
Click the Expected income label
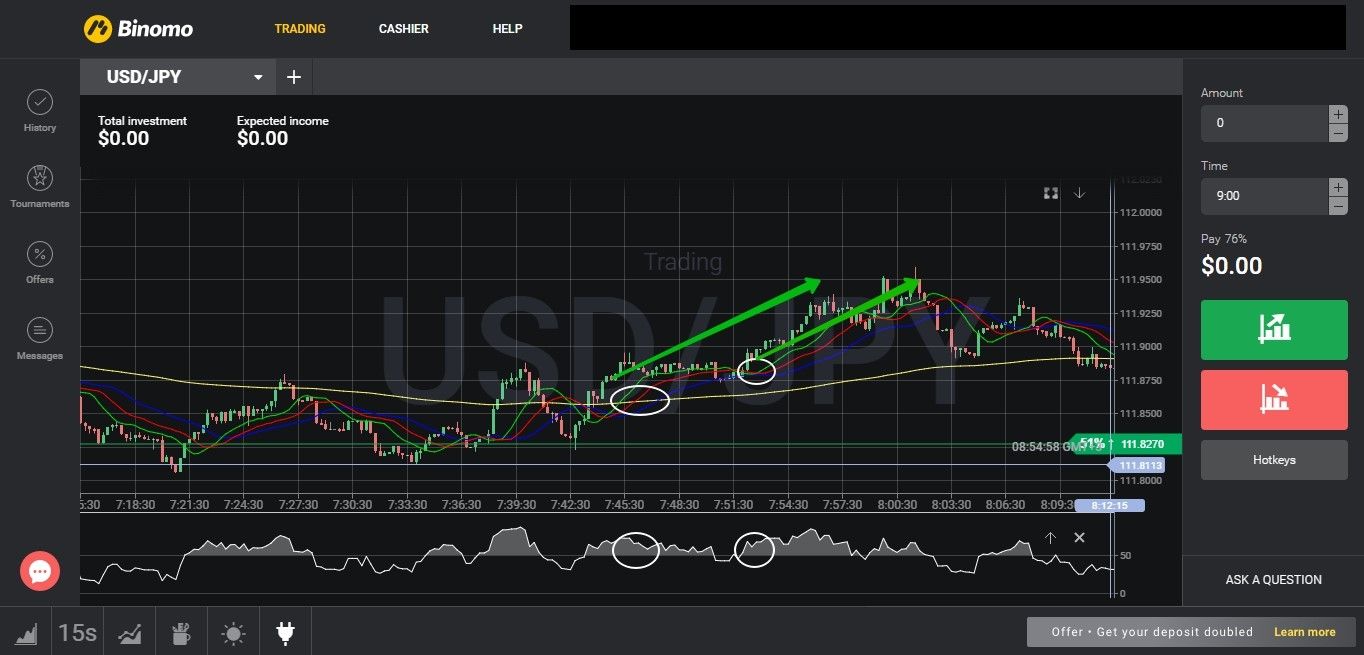pyautogui.click(x=283, y=121)
